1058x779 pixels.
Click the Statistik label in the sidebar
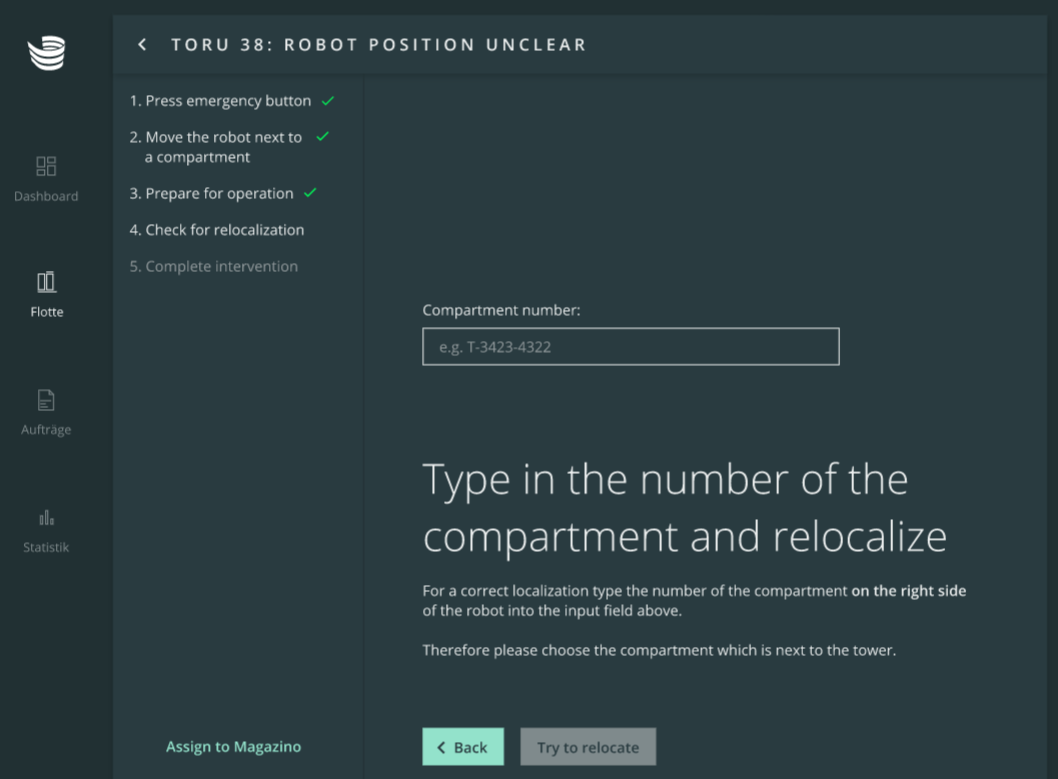click(x=46, y=548)
